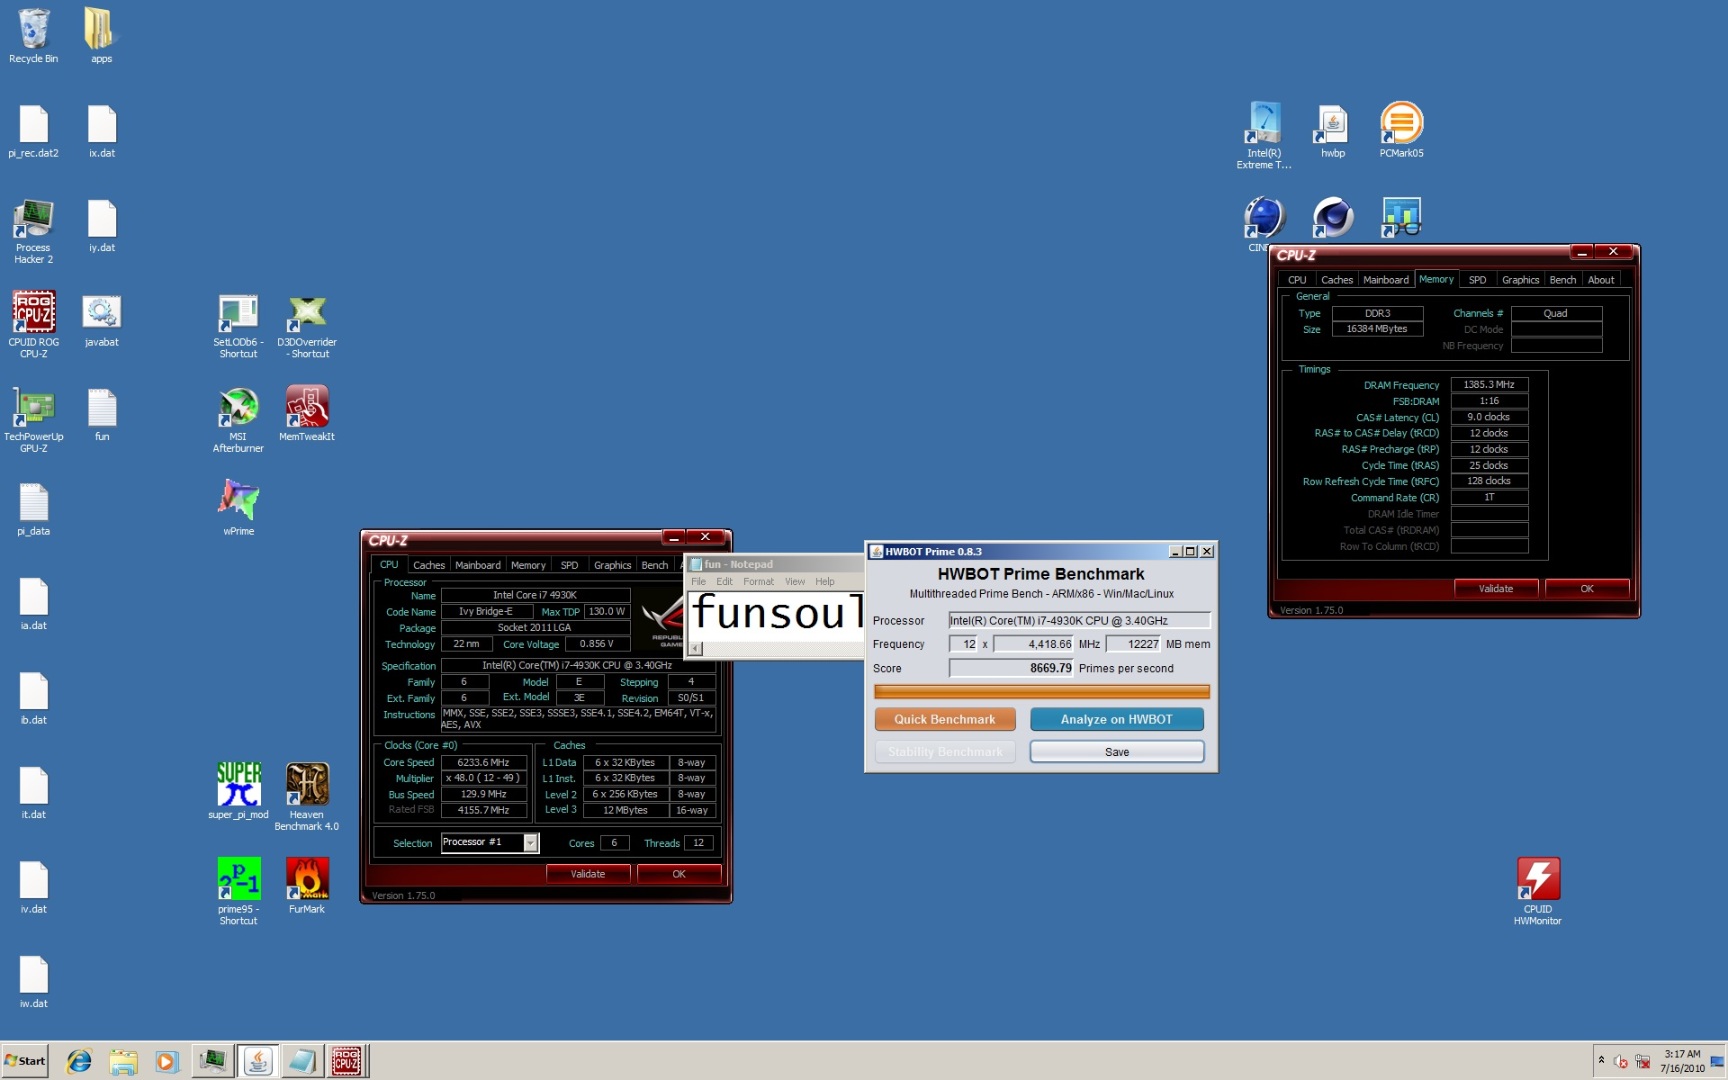The width and height of the screenshot is (1728, 1080).
Task: Click the Ivy Bridge-E code name field
Action: [x=486, y=612]
